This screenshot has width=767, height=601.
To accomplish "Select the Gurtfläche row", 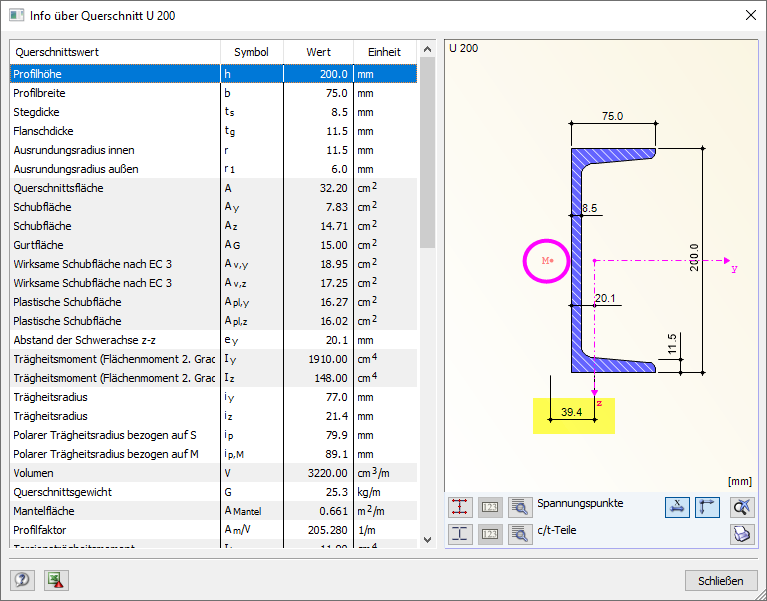I will 213,245.
